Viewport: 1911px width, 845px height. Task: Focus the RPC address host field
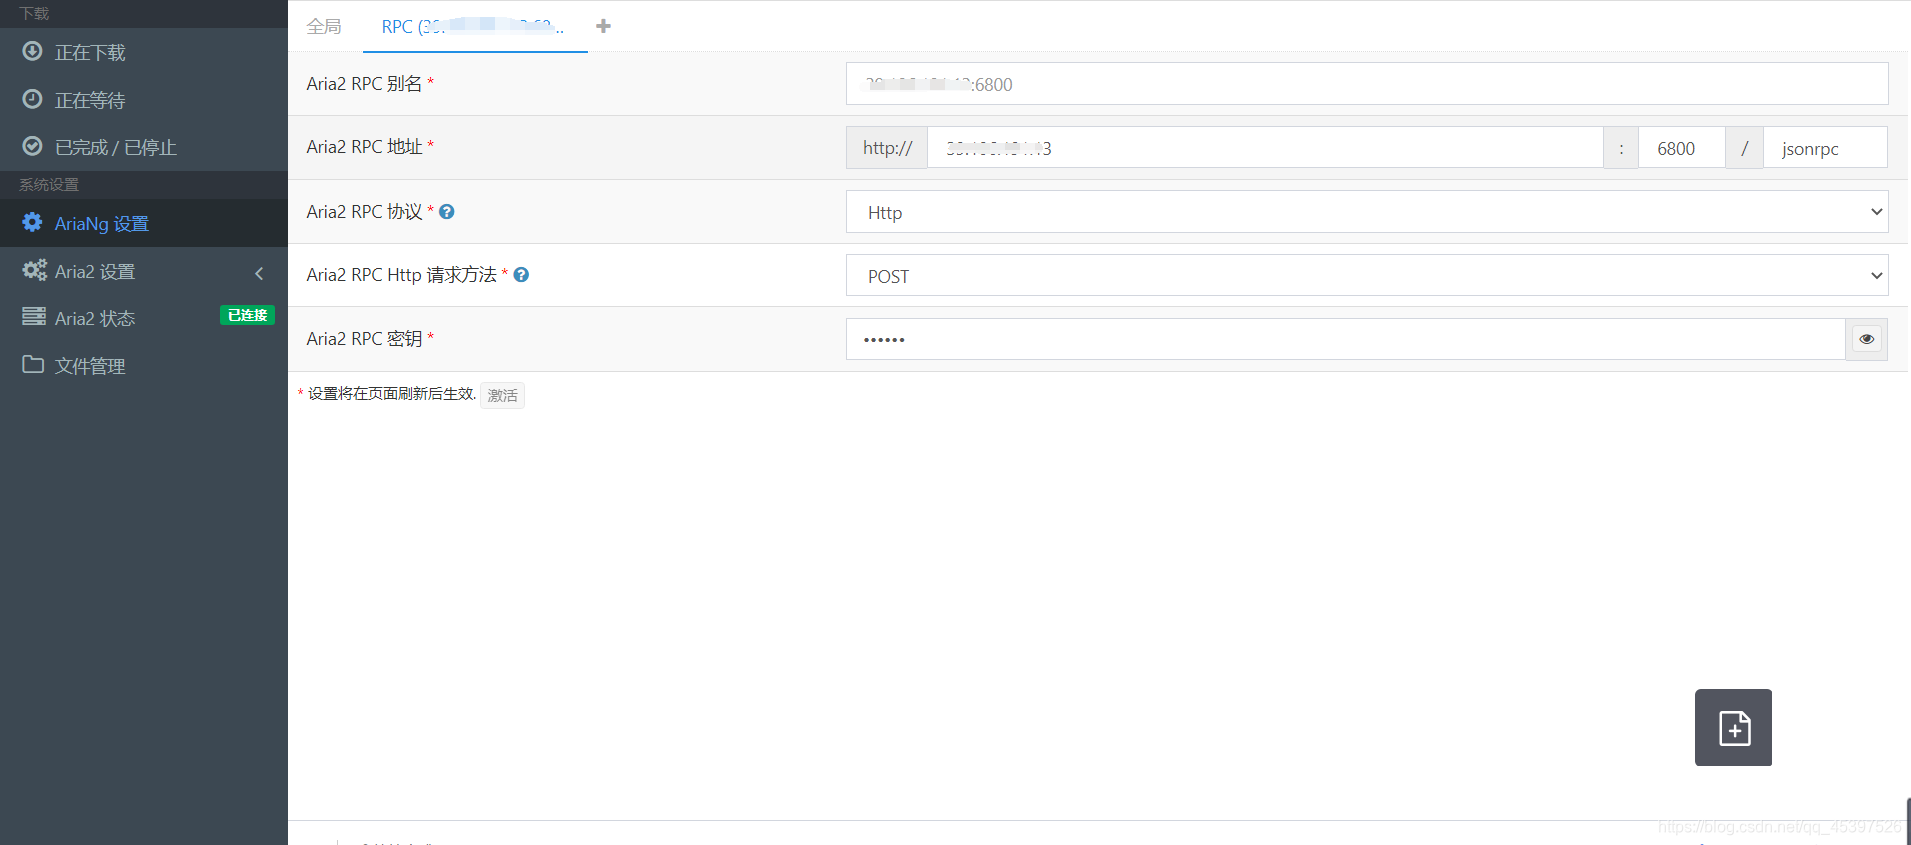pyautogui.click(x=1265, y=148)
